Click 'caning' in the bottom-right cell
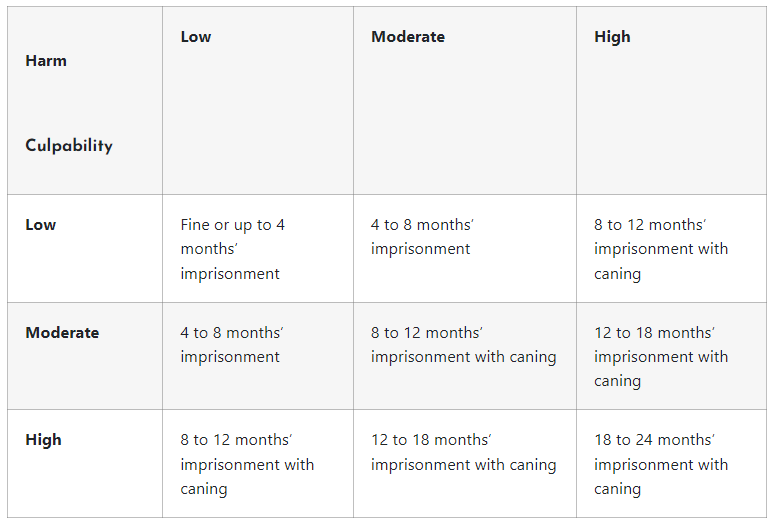The image size is (776, 525). [x=617, y=489]
